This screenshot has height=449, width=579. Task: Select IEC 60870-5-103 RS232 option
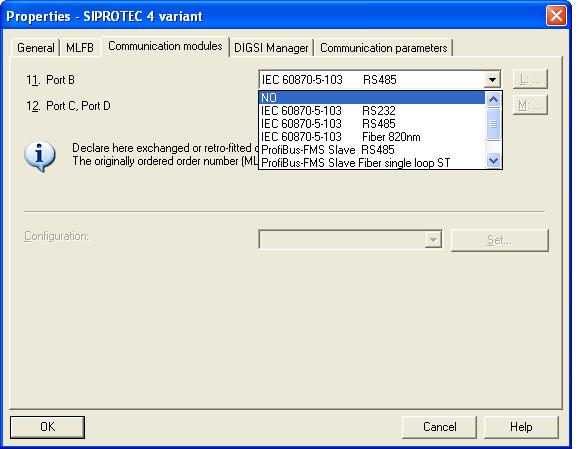click(372, 111)
